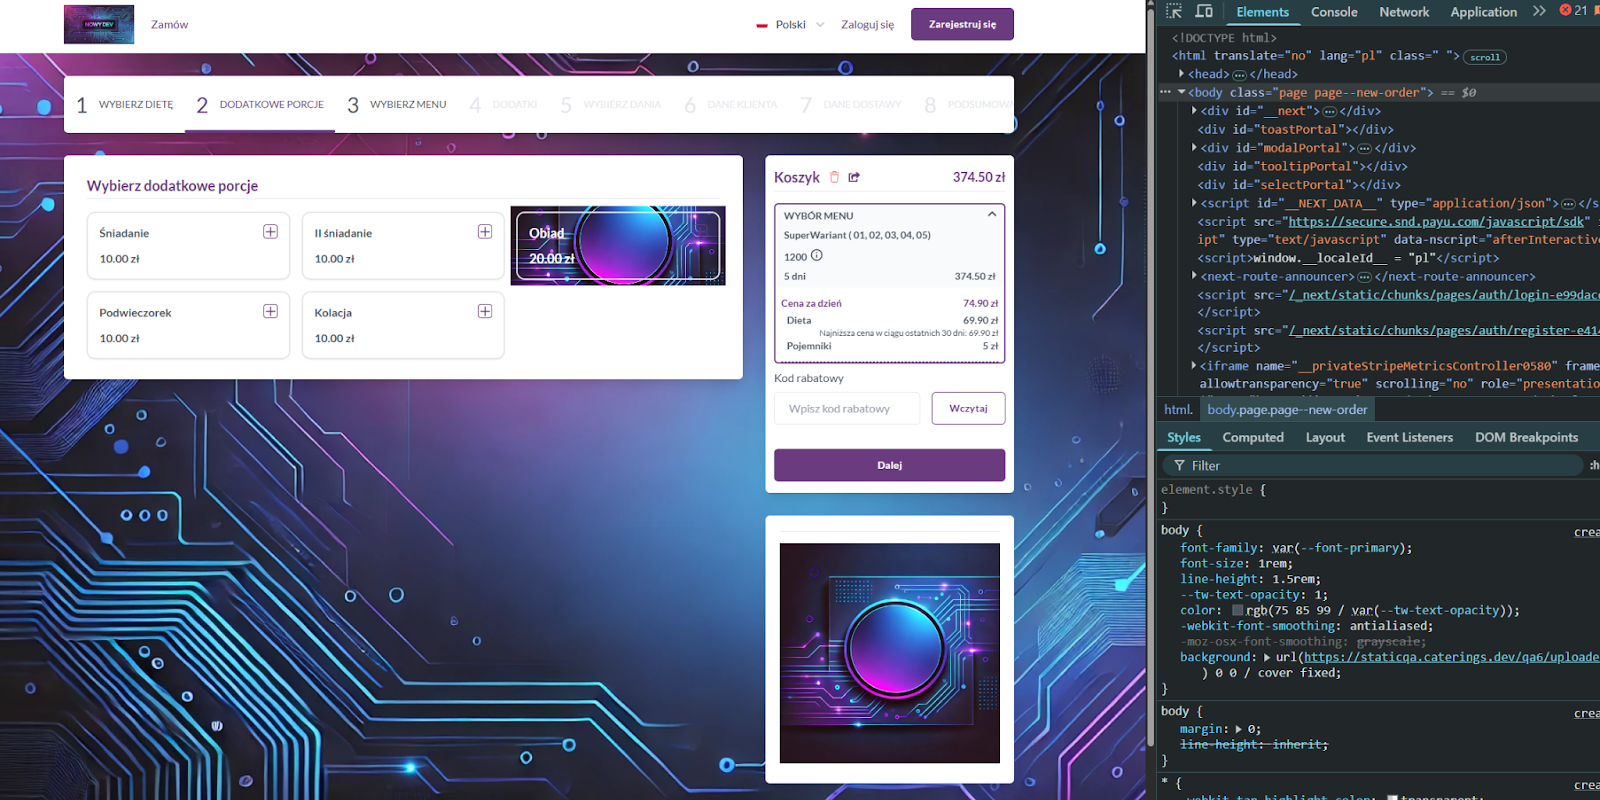Image resolution: width=1600 pixels, height=800 pixels.
Task: Activate DevTools inspect element picker
Action: [x=1174, y=11]
